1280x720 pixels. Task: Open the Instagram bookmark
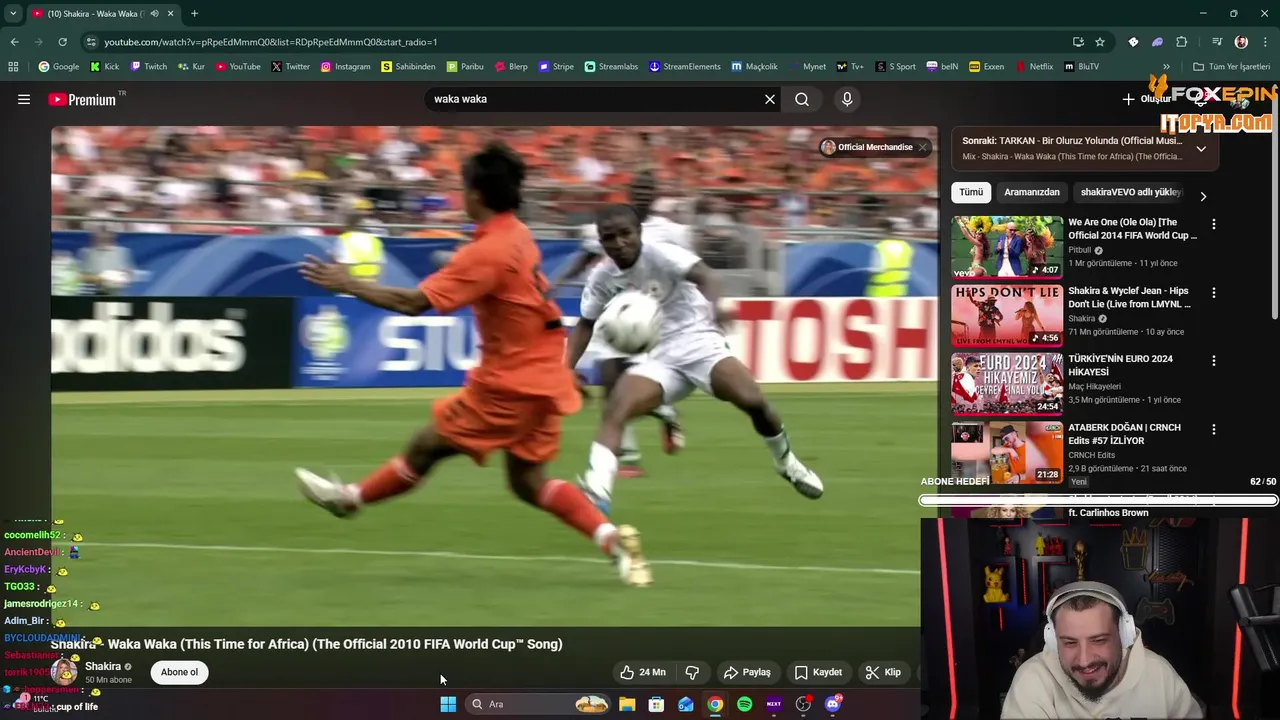(345, 67)
